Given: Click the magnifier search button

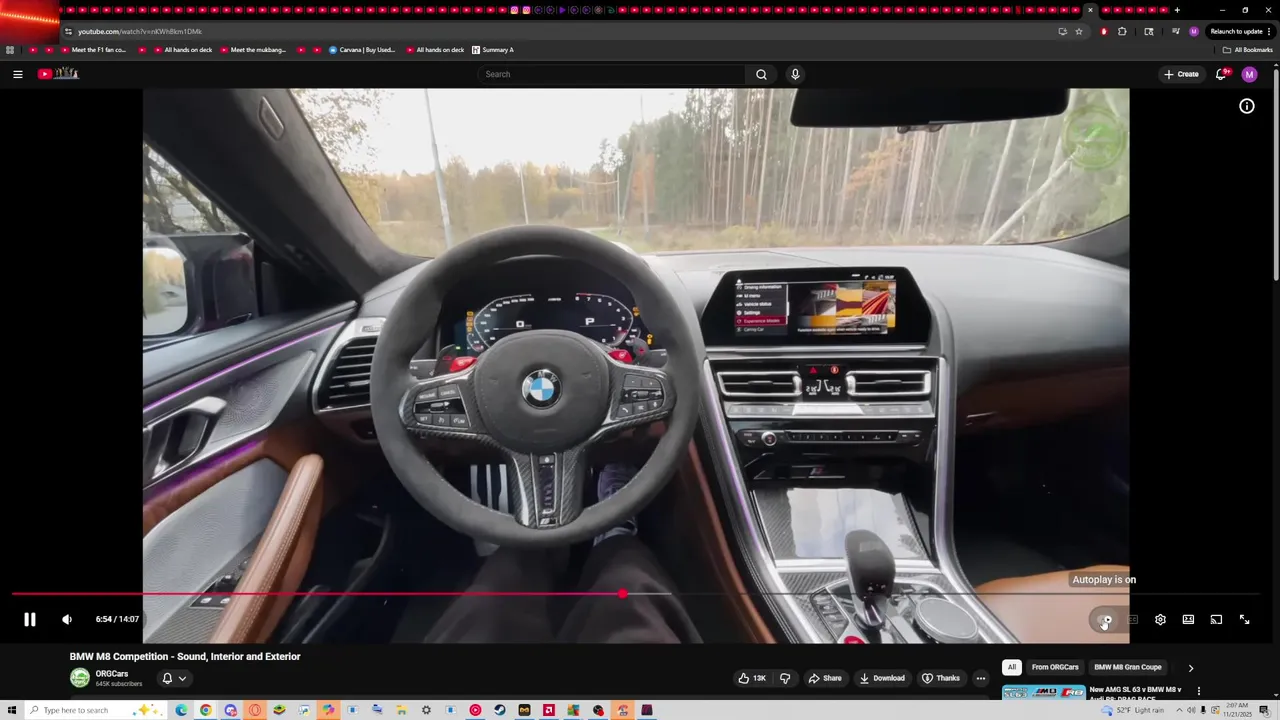Looking at the screenshot, I should [x=761, y=74].
